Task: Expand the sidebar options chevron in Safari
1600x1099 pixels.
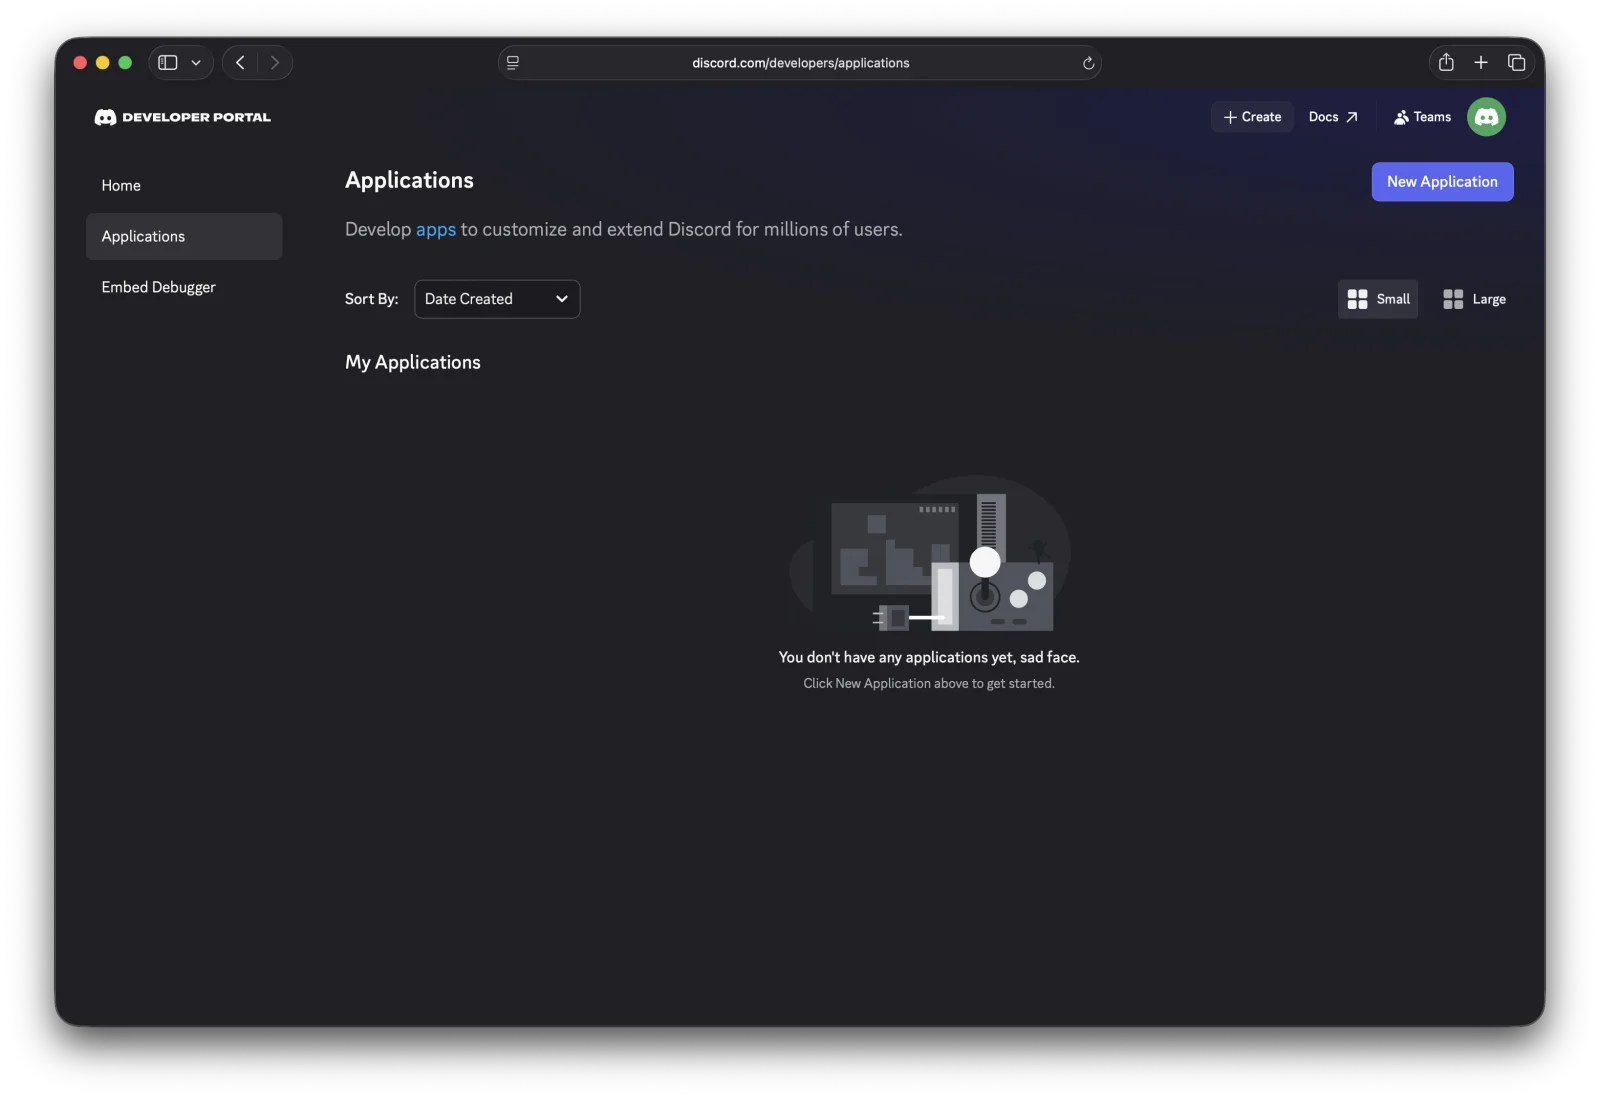Action: coord(196,62)
